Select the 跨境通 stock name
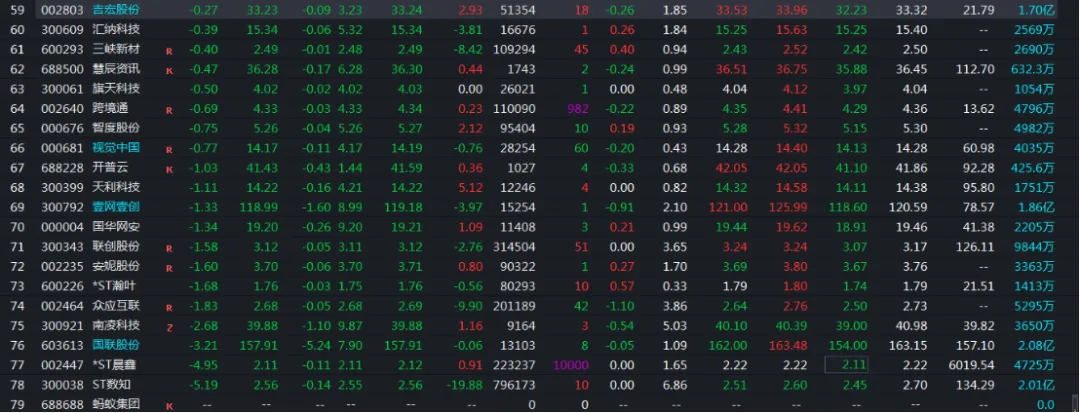1080x413 pixels. pos(110,108)
